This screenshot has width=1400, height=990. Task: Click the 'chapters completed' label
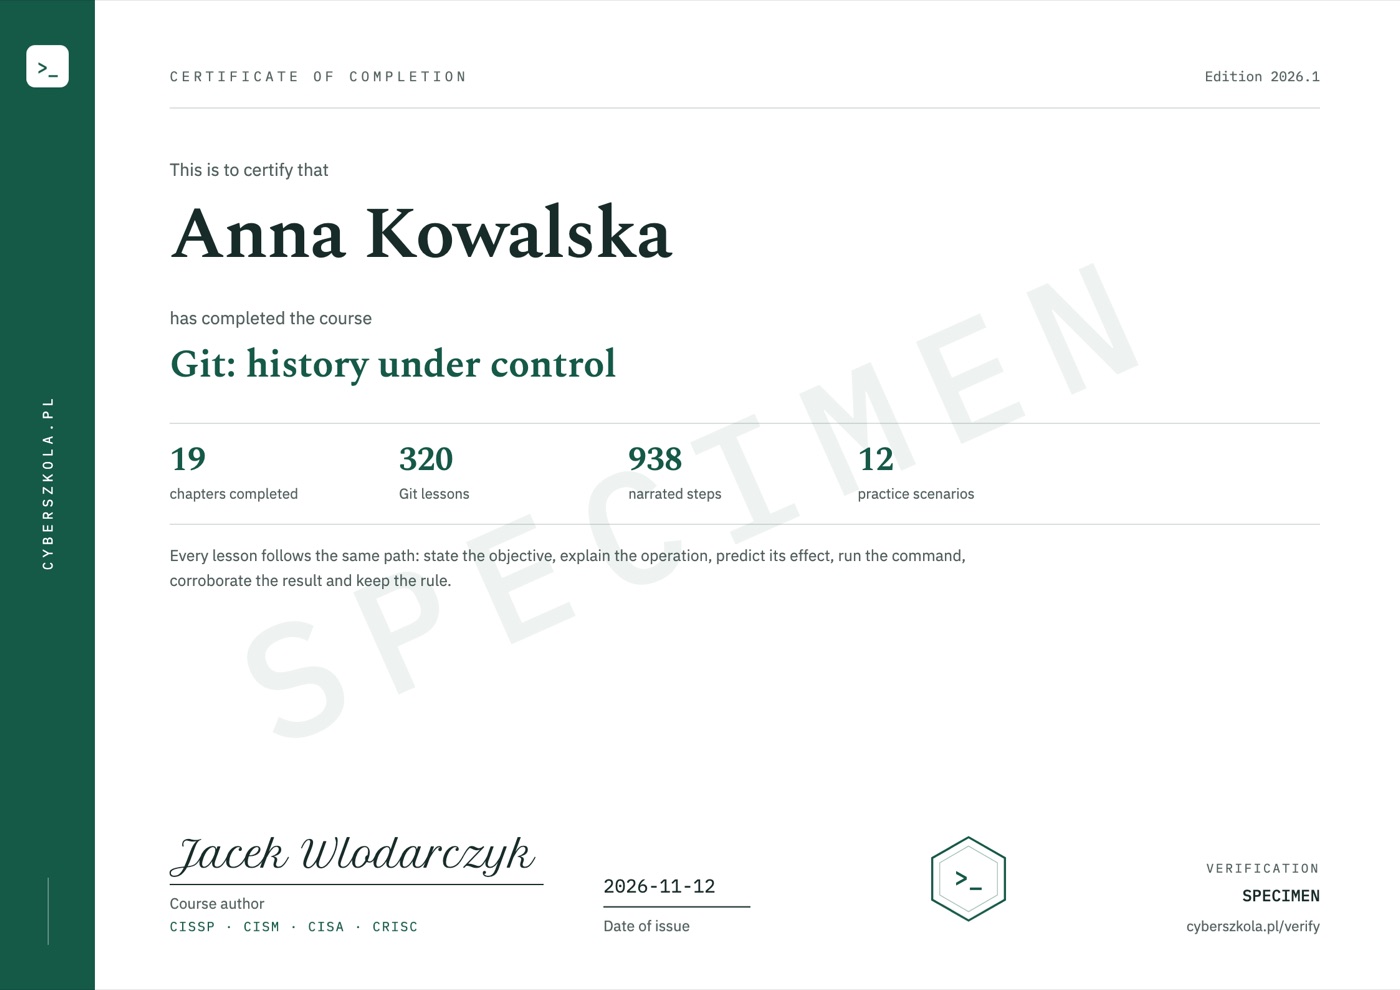click(x=234, y=494)
